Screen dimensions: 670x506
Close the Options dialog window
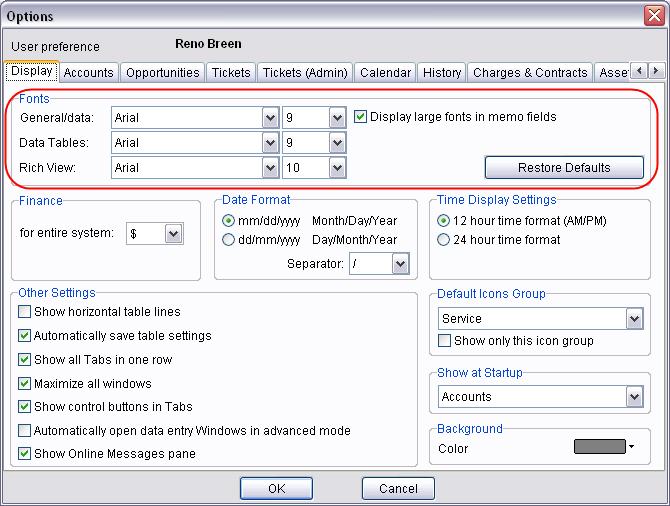click(x=652, y=16)
